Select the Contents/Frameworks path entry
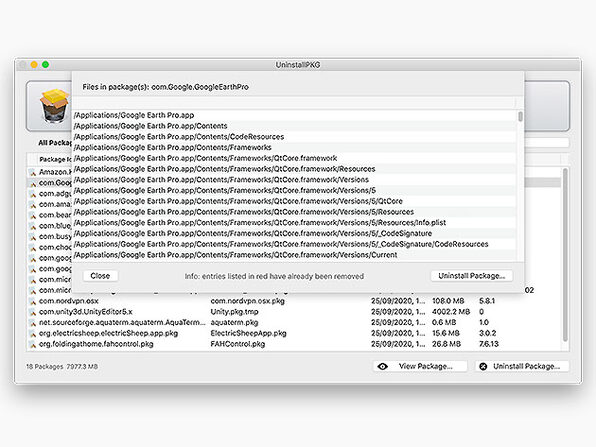 pos(295,147)
